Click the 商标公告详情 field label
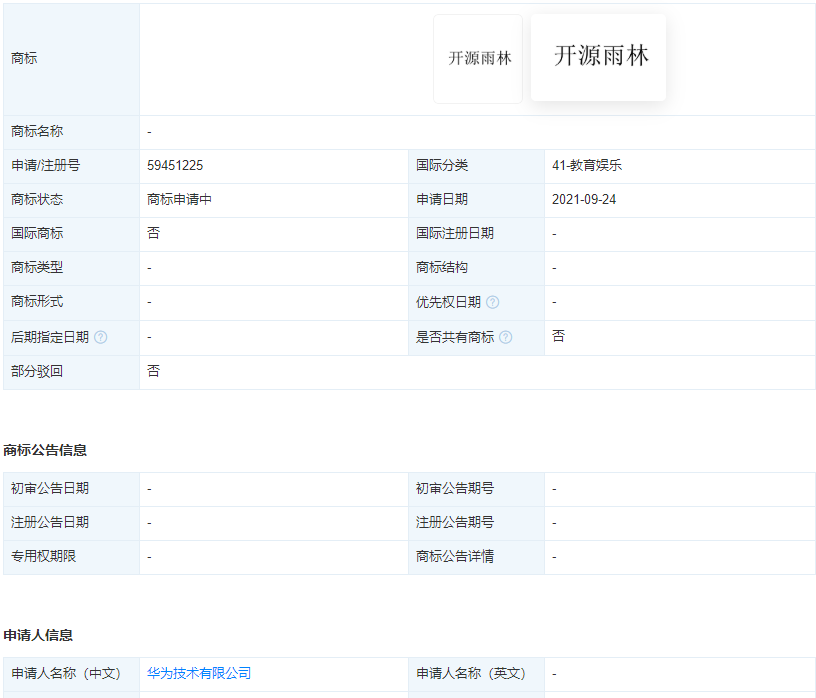 click(x=455, y=556)
